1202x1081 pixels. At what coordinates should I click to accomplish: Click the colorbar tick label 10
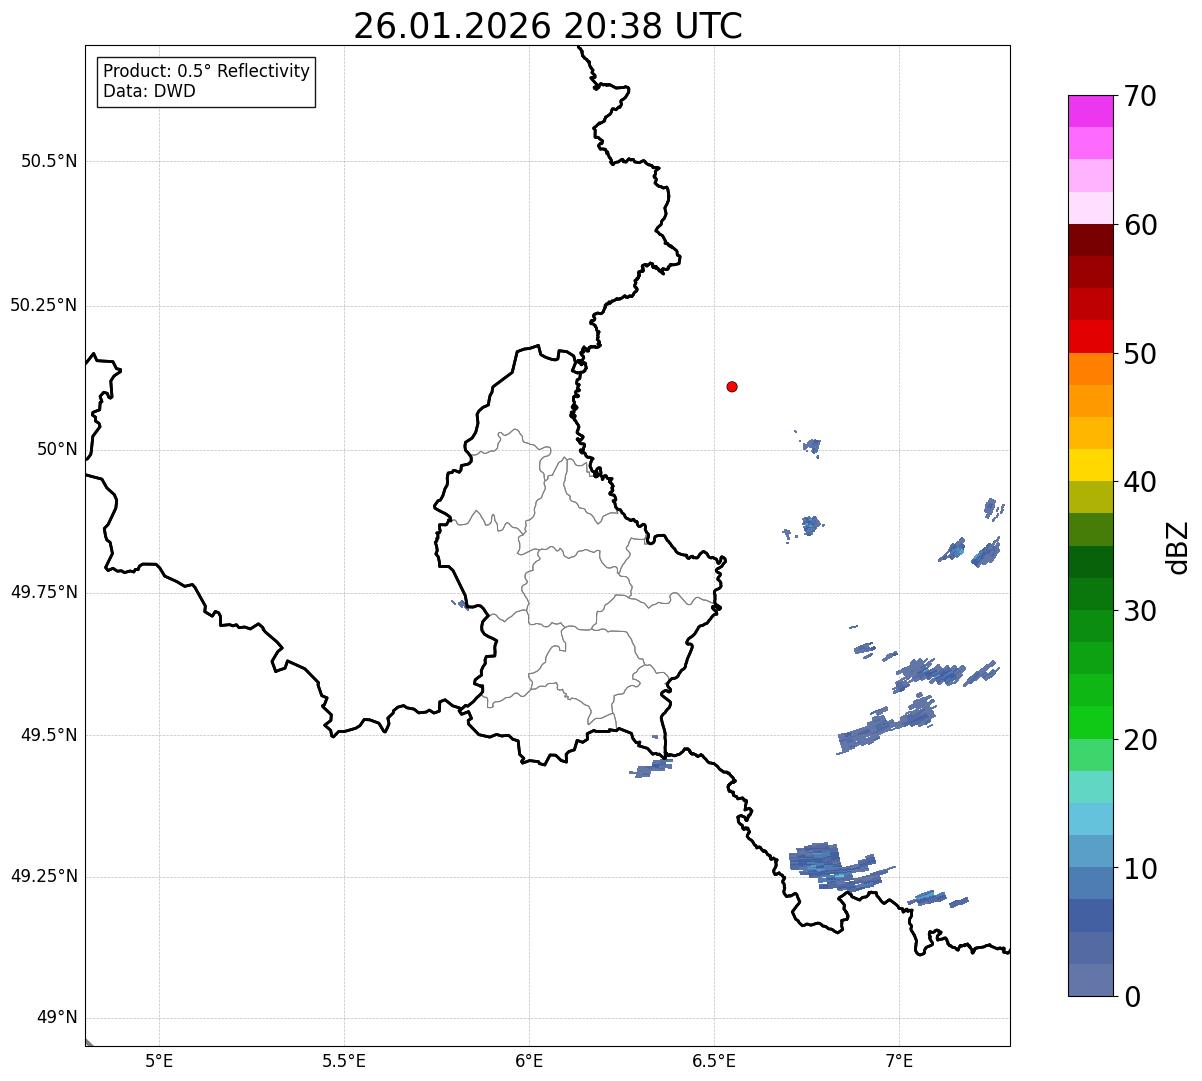[1140, 869]
